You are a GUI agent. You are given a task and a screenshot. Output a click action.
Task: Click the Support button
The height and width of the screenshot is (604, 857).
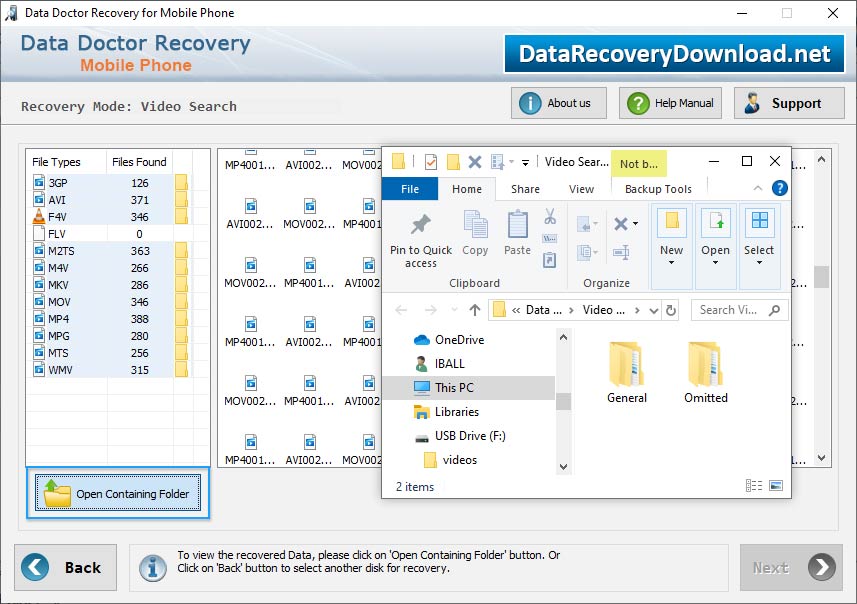[789, 103]
